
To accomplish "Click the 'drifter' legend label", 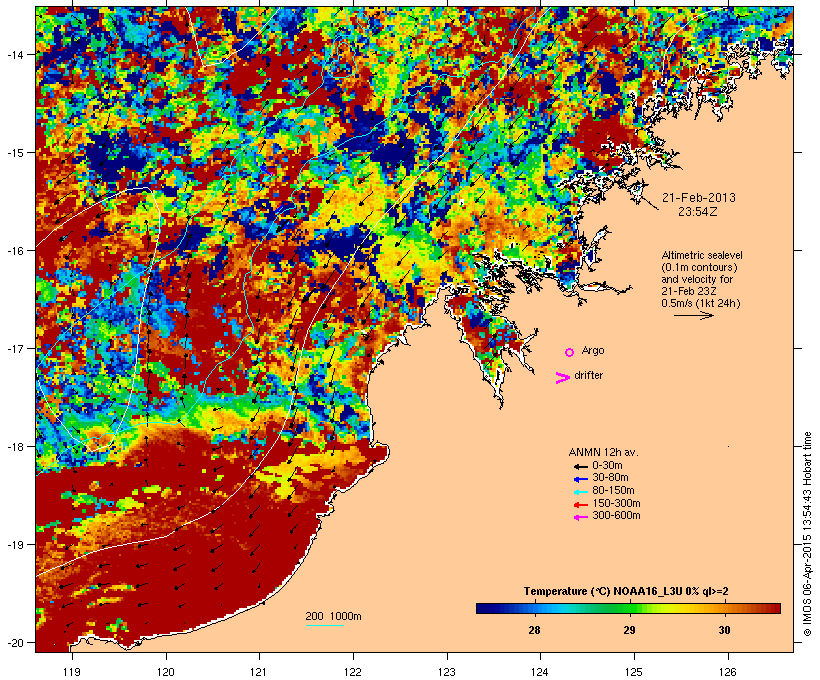I will click(588, 375).
